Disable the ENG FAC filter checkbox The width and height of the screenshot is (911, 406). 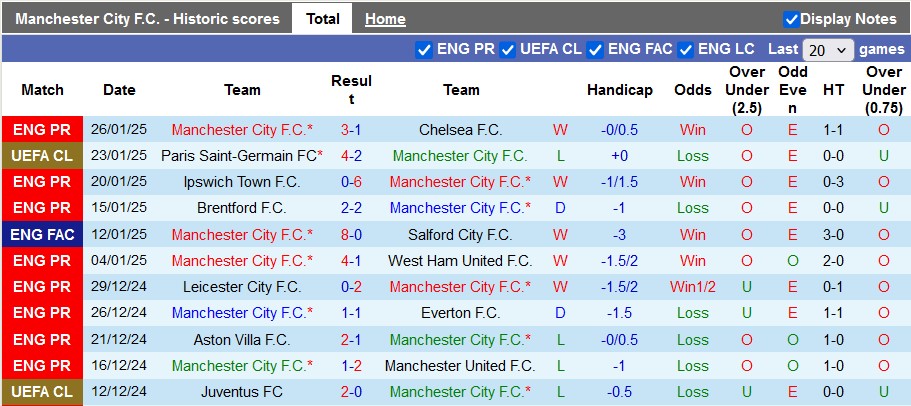[x=595, y=49]
